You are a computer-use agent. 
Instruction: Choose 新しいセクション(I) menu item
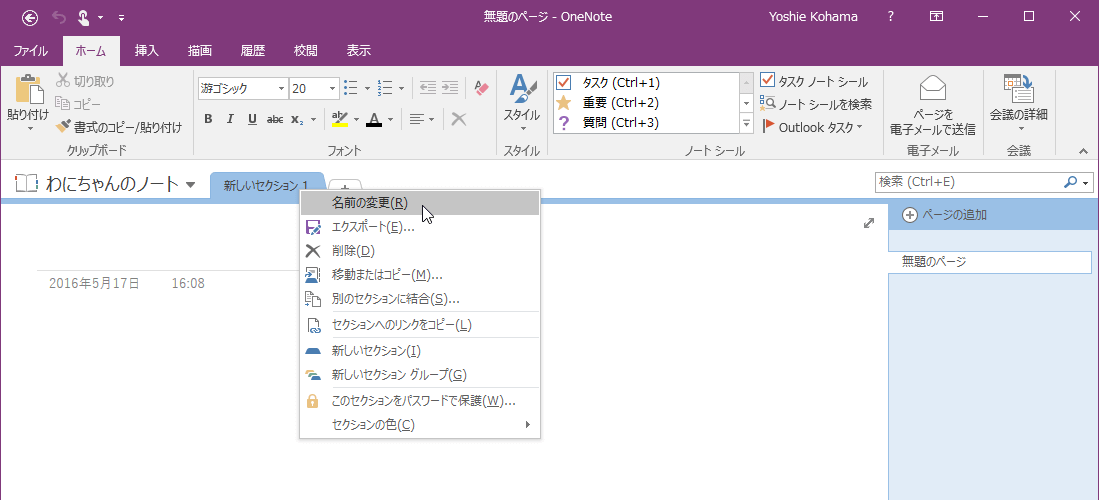tap(420, 351)
